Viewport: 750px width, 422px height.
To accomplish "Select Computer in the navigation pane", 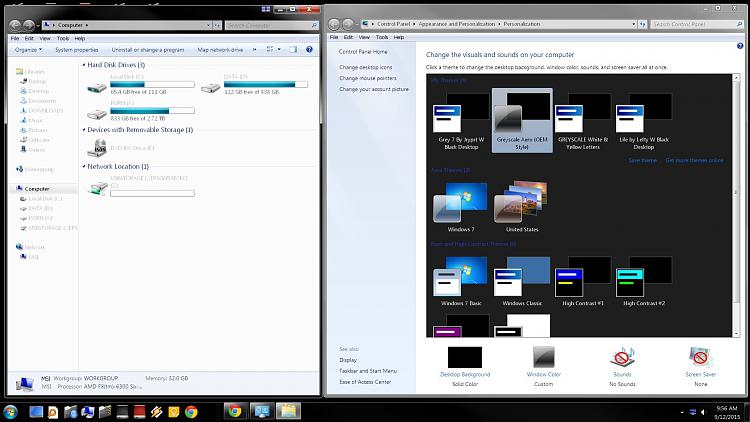I will coord(33,189).
